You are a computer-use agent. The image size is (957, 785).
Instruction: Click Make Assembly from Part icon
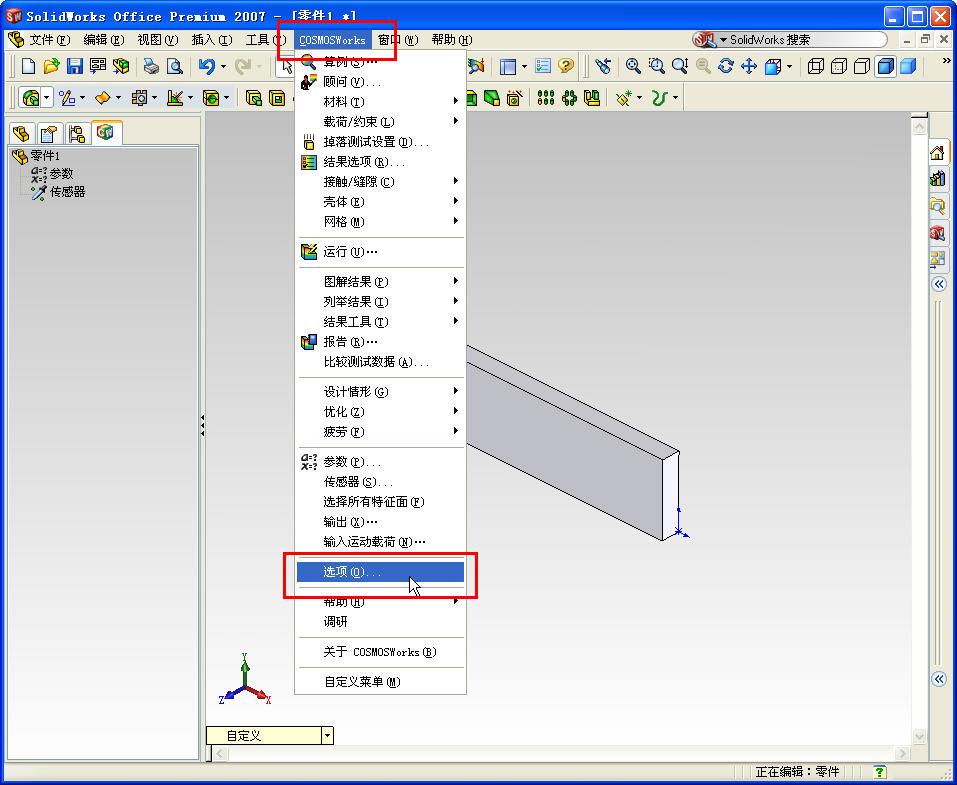[x=121, y=66]
